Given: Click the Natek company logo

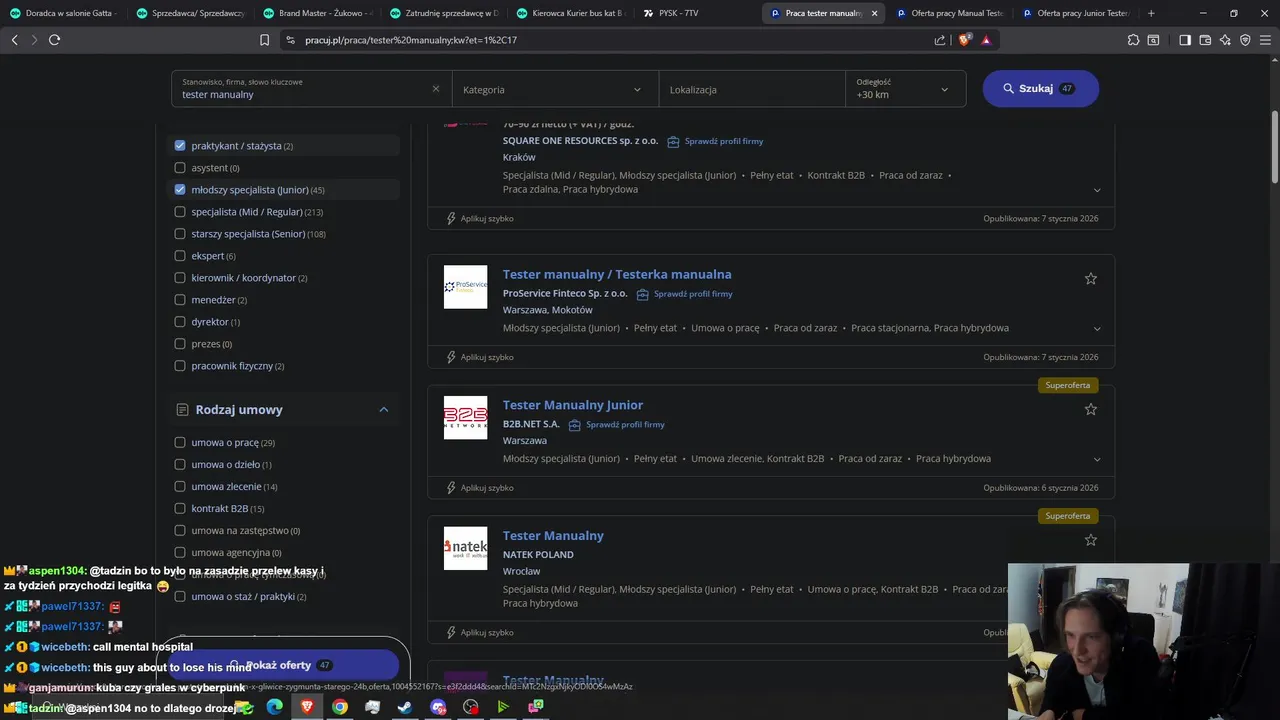Looking at the screenshot, I should point(466,548).
